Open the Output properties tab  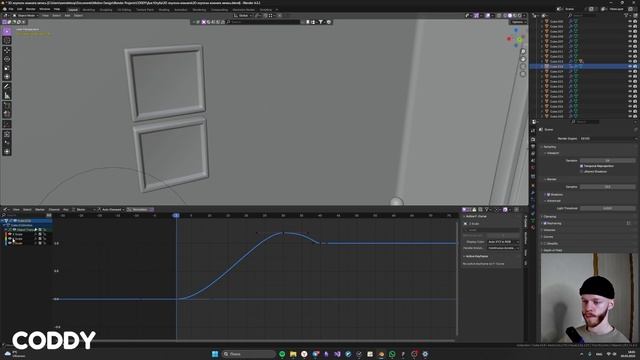coord(533,147)
